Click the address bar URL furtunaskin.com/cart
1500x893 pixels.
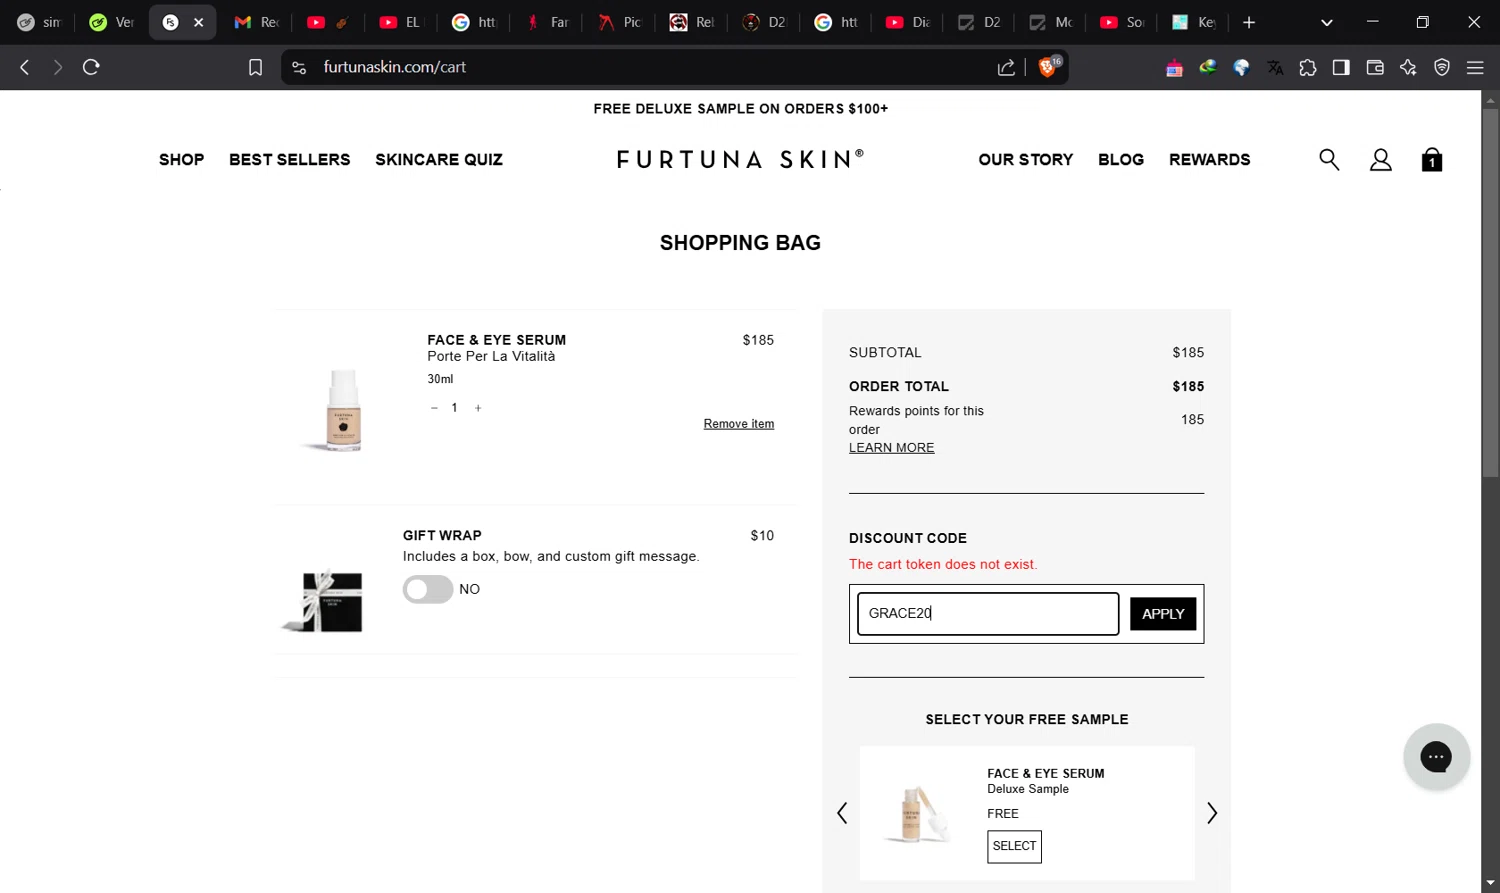[x=395, y=67]
